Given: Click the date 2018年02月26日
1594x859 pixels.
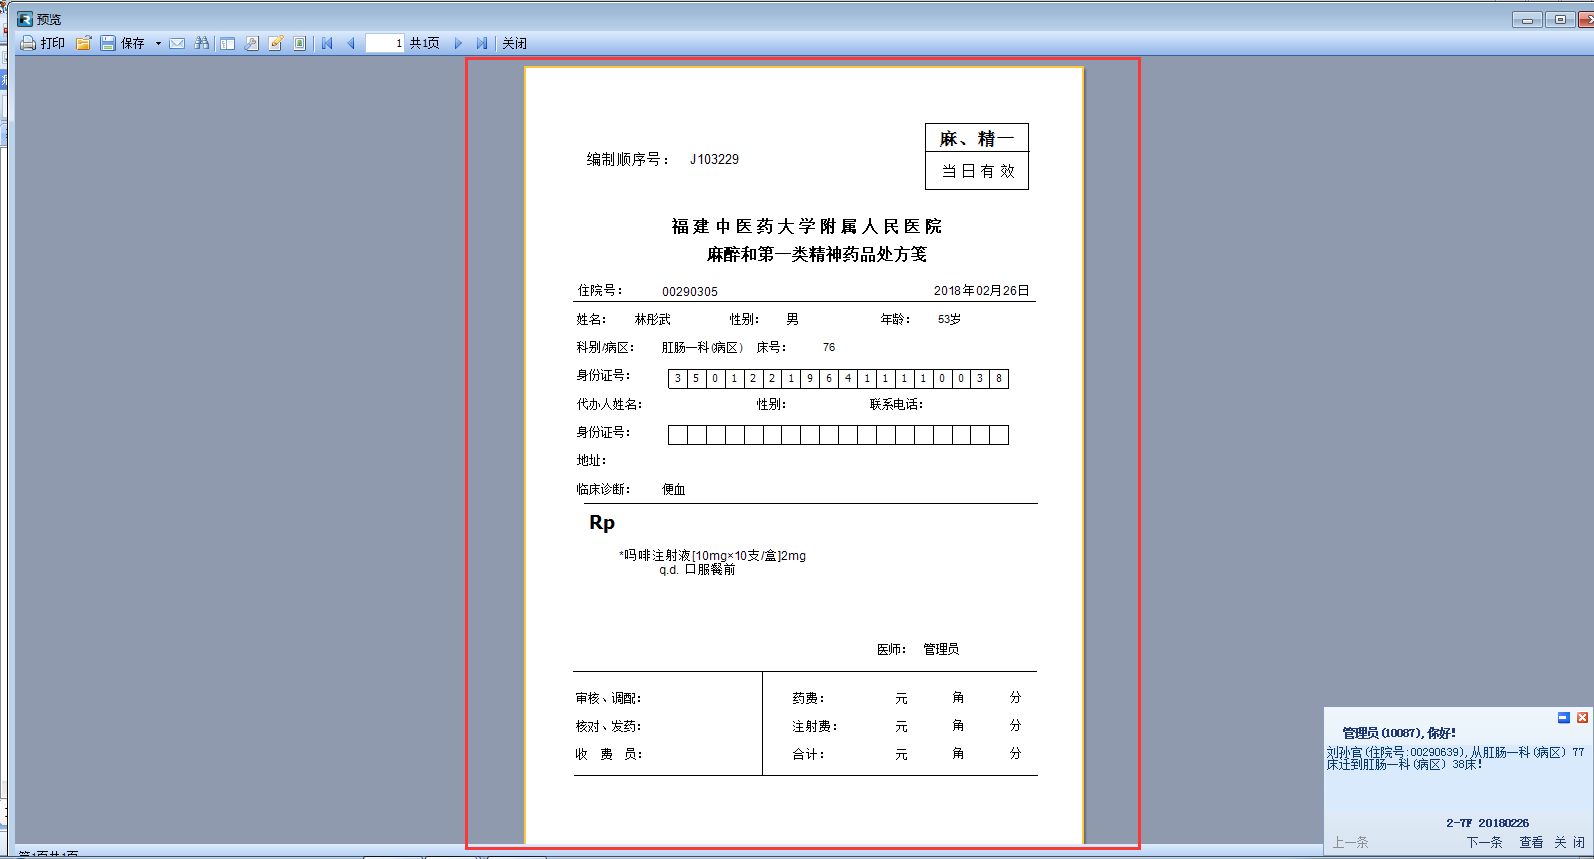Looking at the screenshot, I should [981, 291].
